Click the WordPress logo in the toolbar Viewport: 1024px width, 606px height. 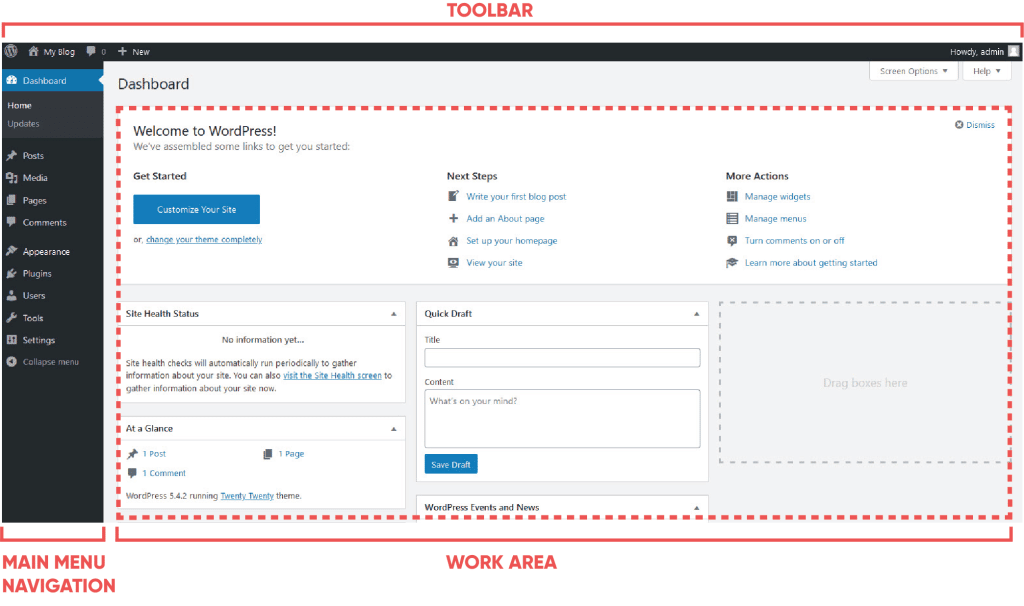[x=11, y=51]
